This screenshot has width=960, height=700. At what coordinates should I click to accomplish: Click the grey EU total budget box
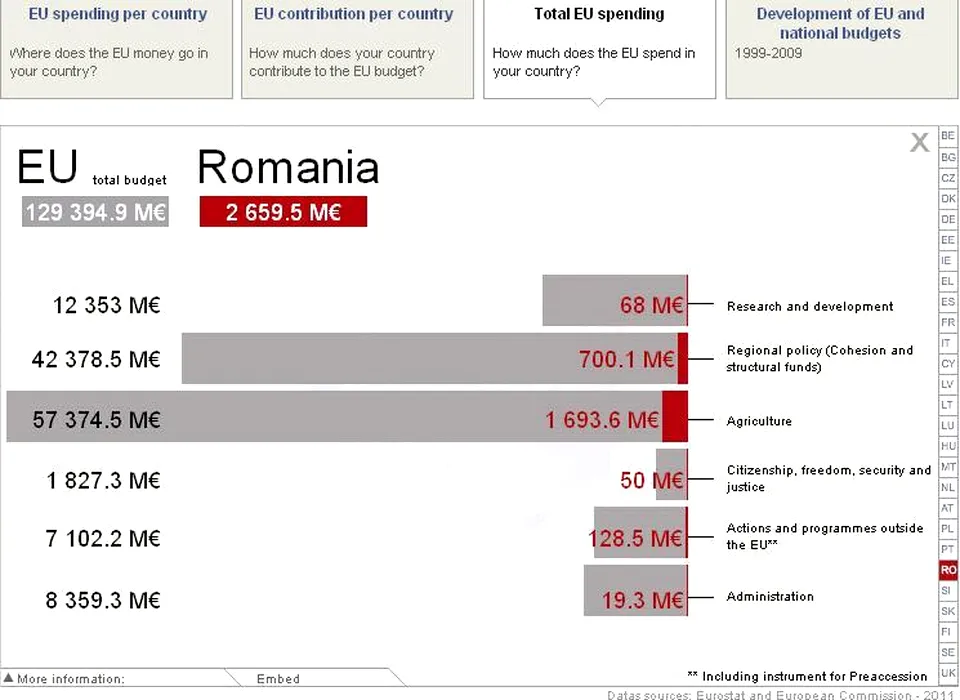pos(95,212)
